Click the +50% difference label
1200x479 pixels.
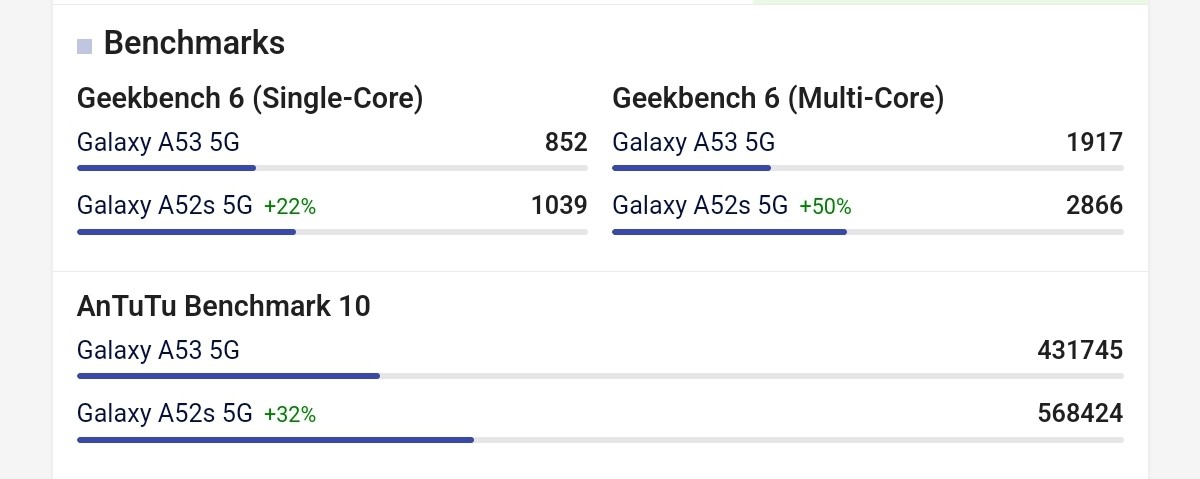coord(825,207)
